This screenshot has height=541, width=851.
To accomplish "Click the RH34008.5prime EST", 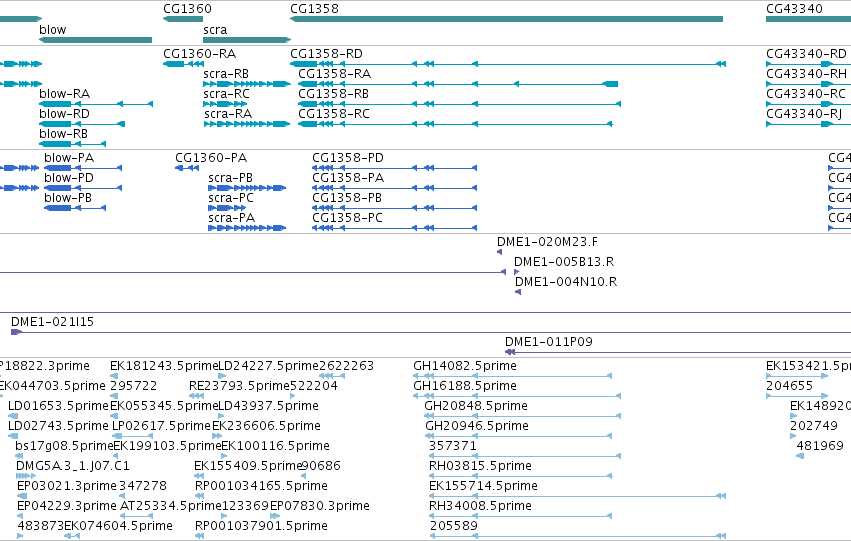I will [x=520, y=517].
